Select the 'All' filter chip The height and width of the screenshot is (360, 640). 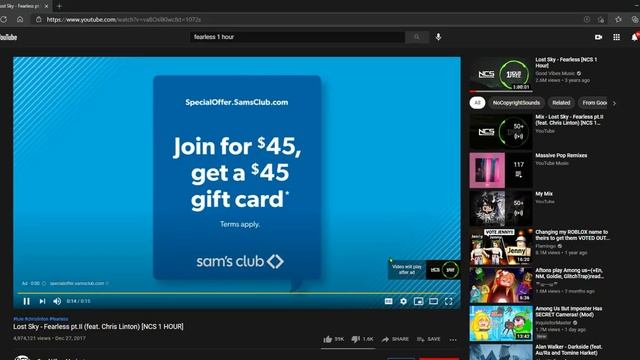point(477,103)
